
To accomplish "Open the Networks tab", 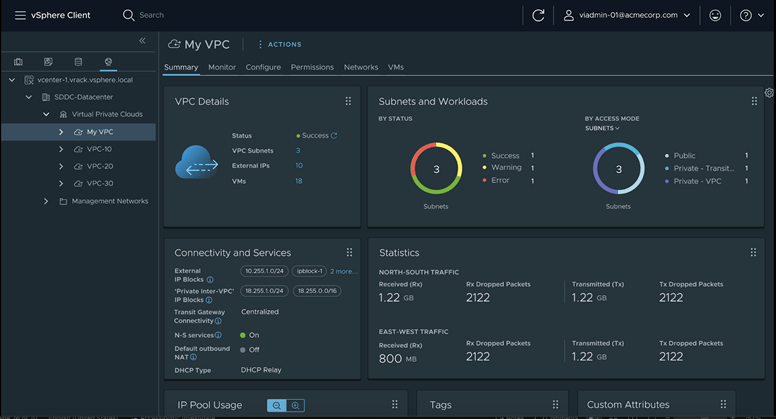I will [361, 67].
